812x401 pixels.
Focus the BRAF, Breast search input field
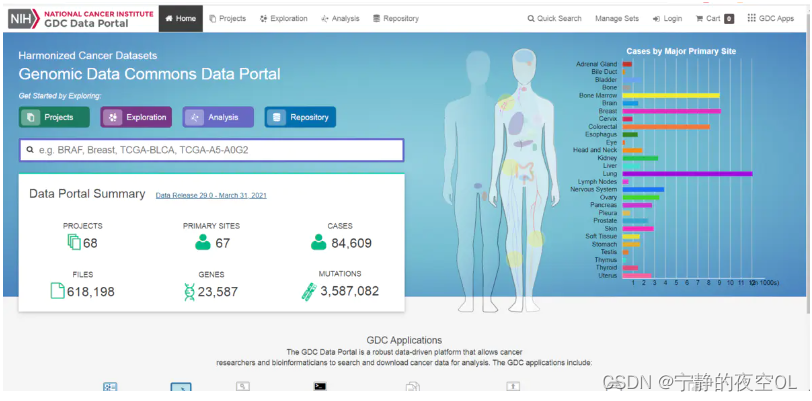[211, 150]
